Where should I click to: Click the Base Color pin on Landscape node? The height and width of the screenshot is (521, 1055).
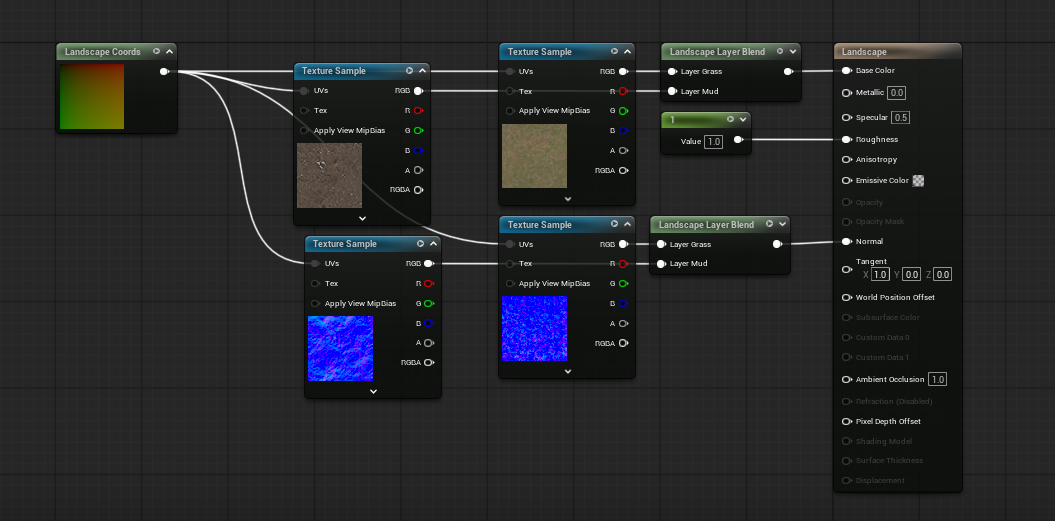point(846,71)
